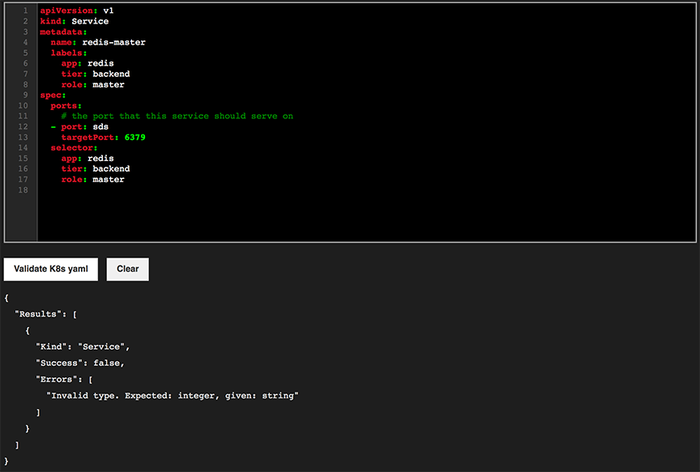Viewport: 700px width, 472px height.
Task: Place cursor on the 'sds' port value
Action: [101, 126]
